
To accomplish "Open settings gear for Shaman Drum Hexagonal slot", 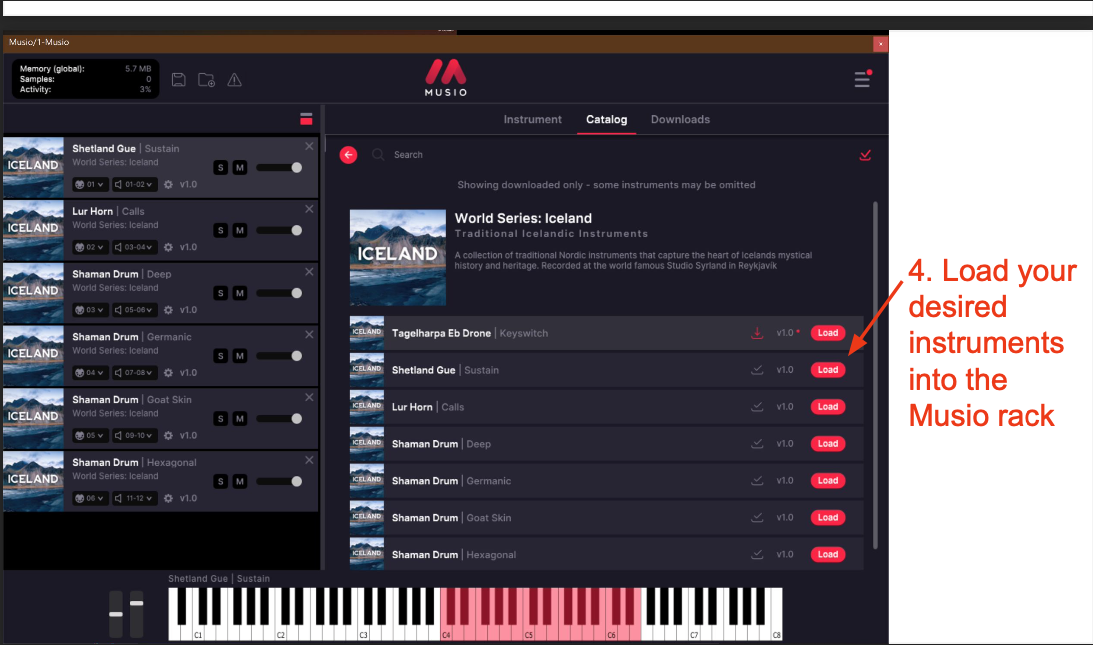I will [x=168, y=499].
